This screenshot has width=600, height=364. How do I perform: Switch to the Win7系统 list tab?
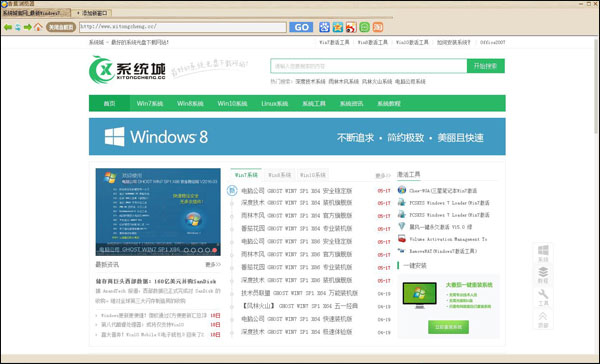pos(246,175)
